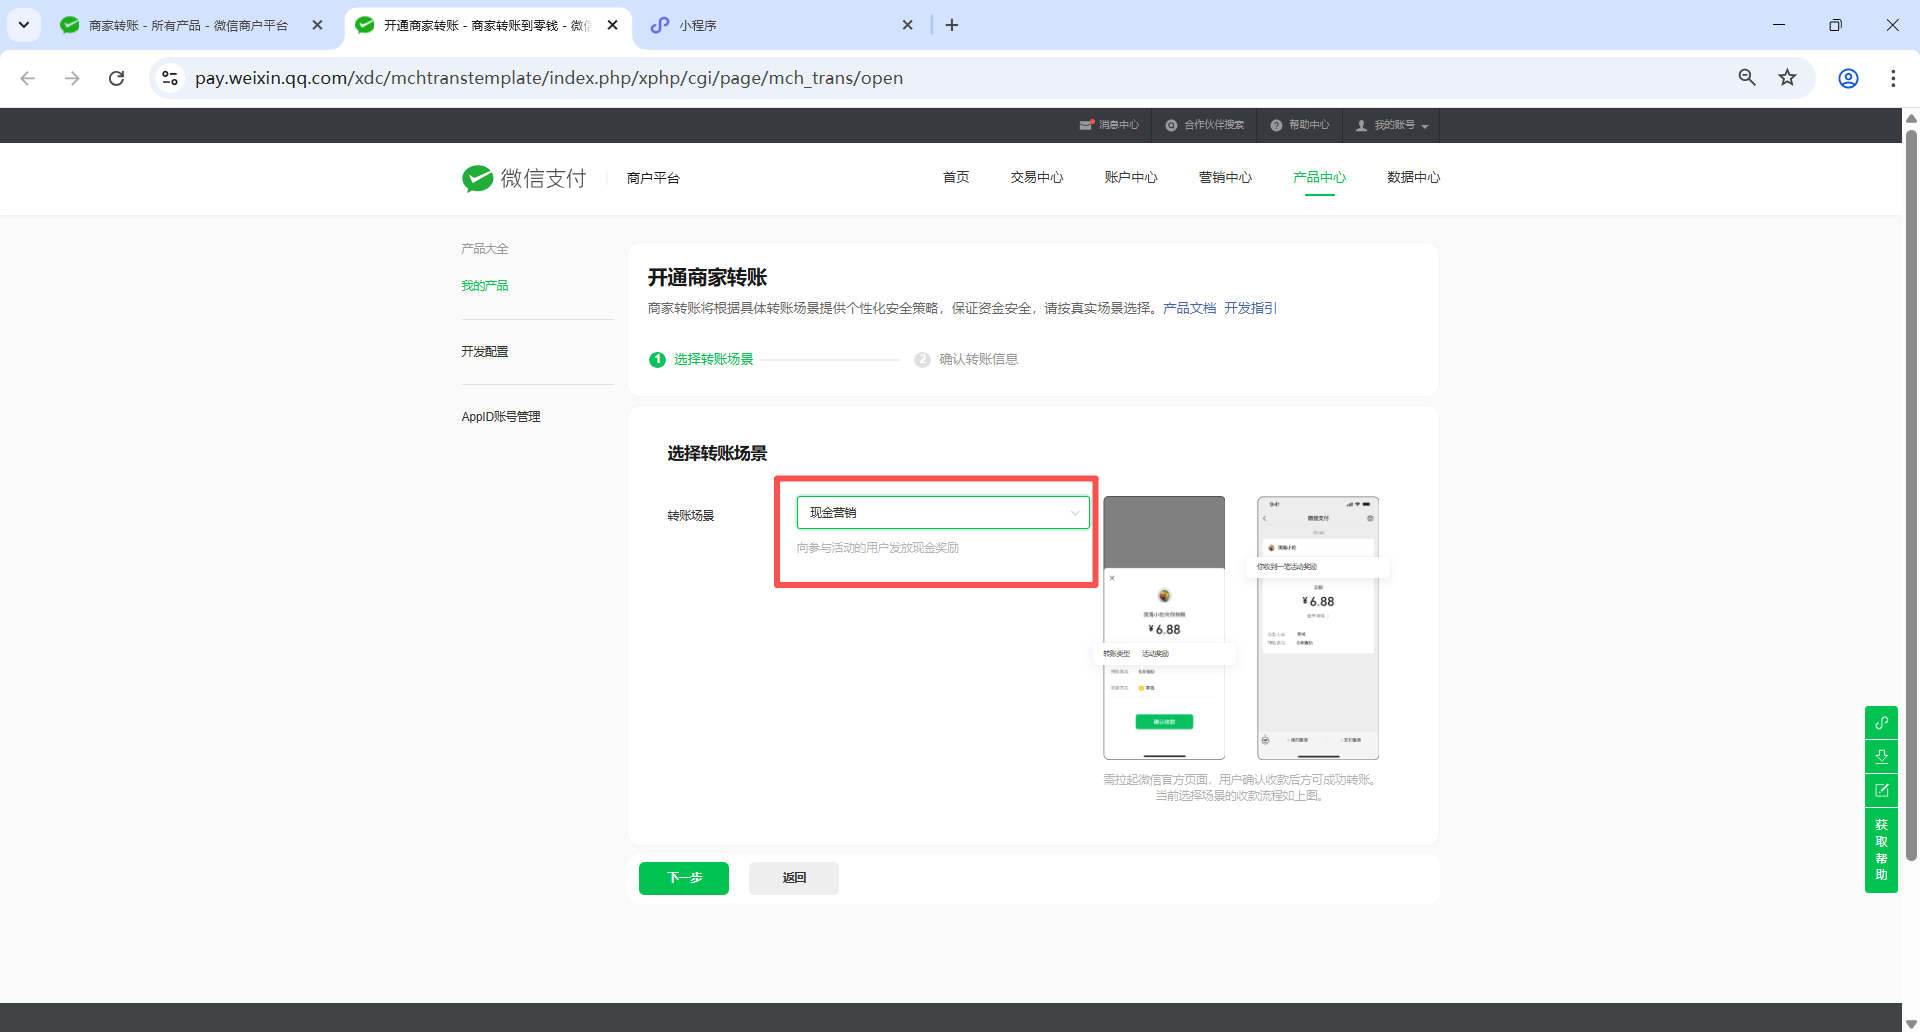Click the edit feedback icon in floating sidebar
This screenshot has width=1920, height=1032.
click(x=1881, y=790)
